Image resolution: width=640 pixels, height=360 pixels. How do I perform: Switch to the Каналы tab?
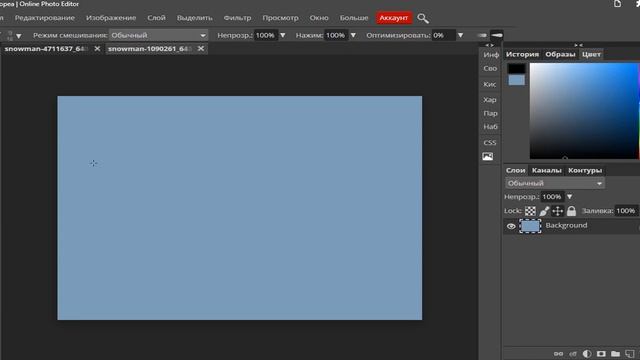point(547,170)
